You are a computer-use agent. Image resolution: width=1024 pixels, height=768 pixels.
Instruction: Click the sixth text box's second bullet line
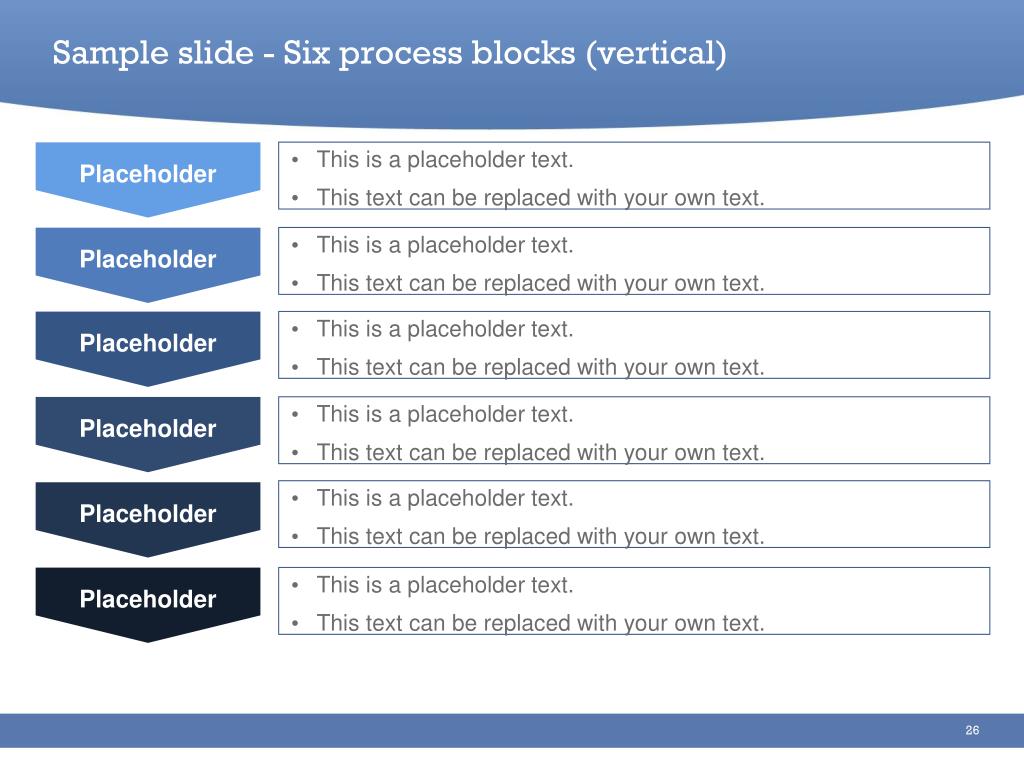point(541,623)
